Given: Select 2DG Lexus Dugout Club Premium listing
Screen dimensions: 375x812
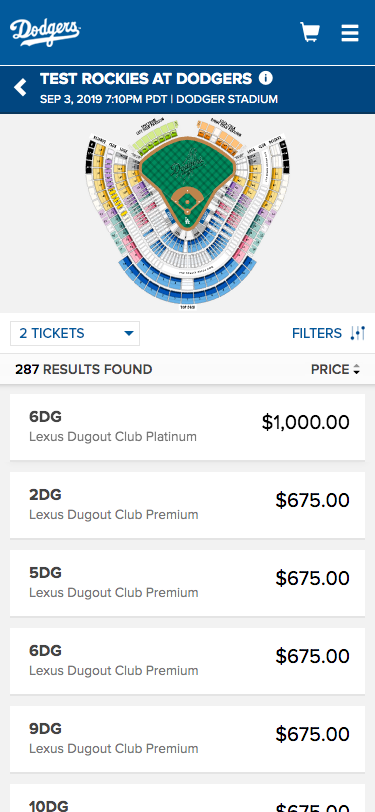Looking at the screenshot, I should 188,505.
